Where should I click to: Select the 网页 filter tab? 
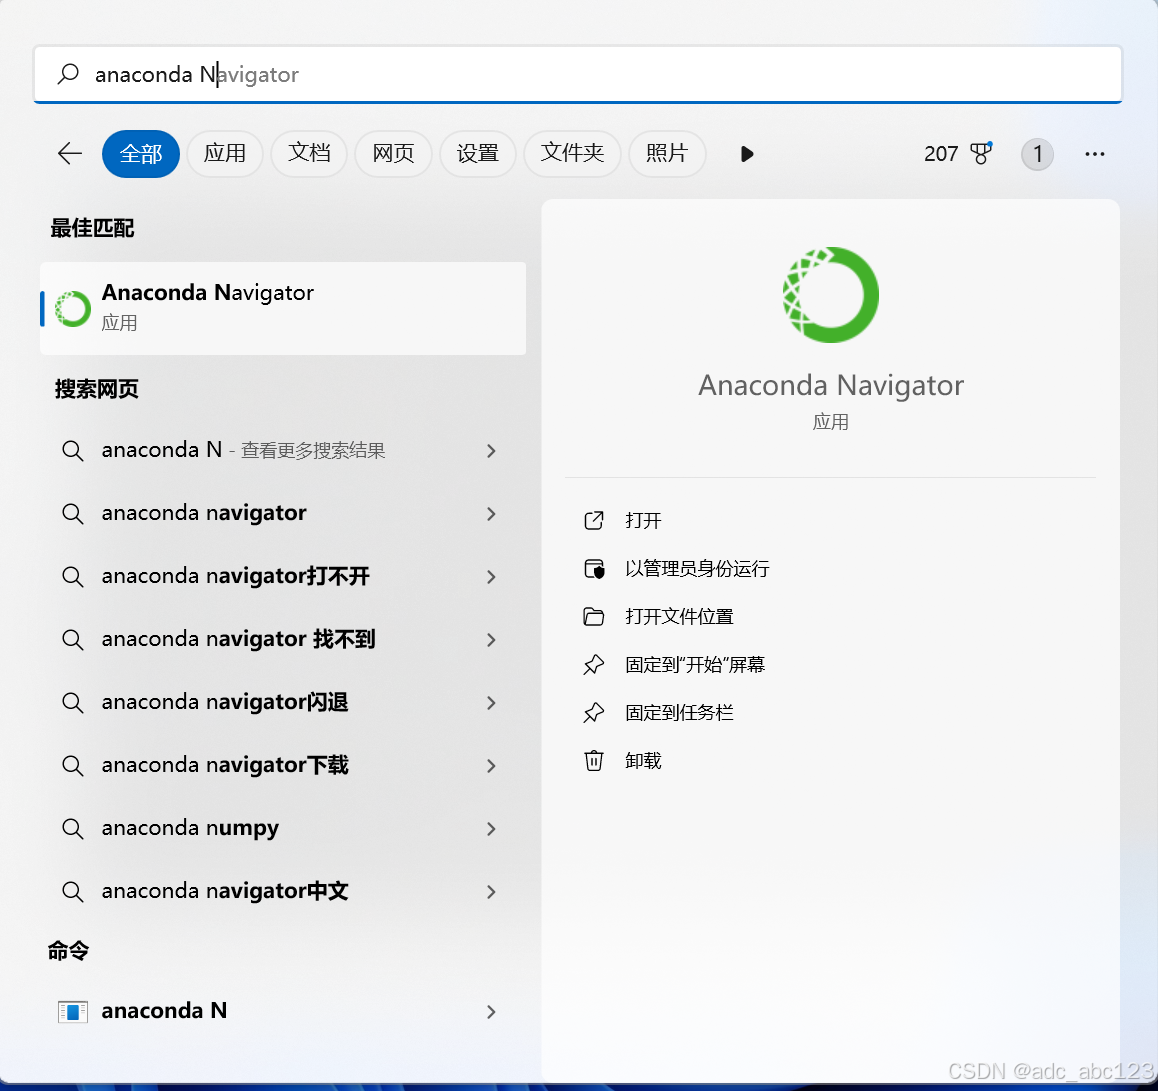coord(393,154)
